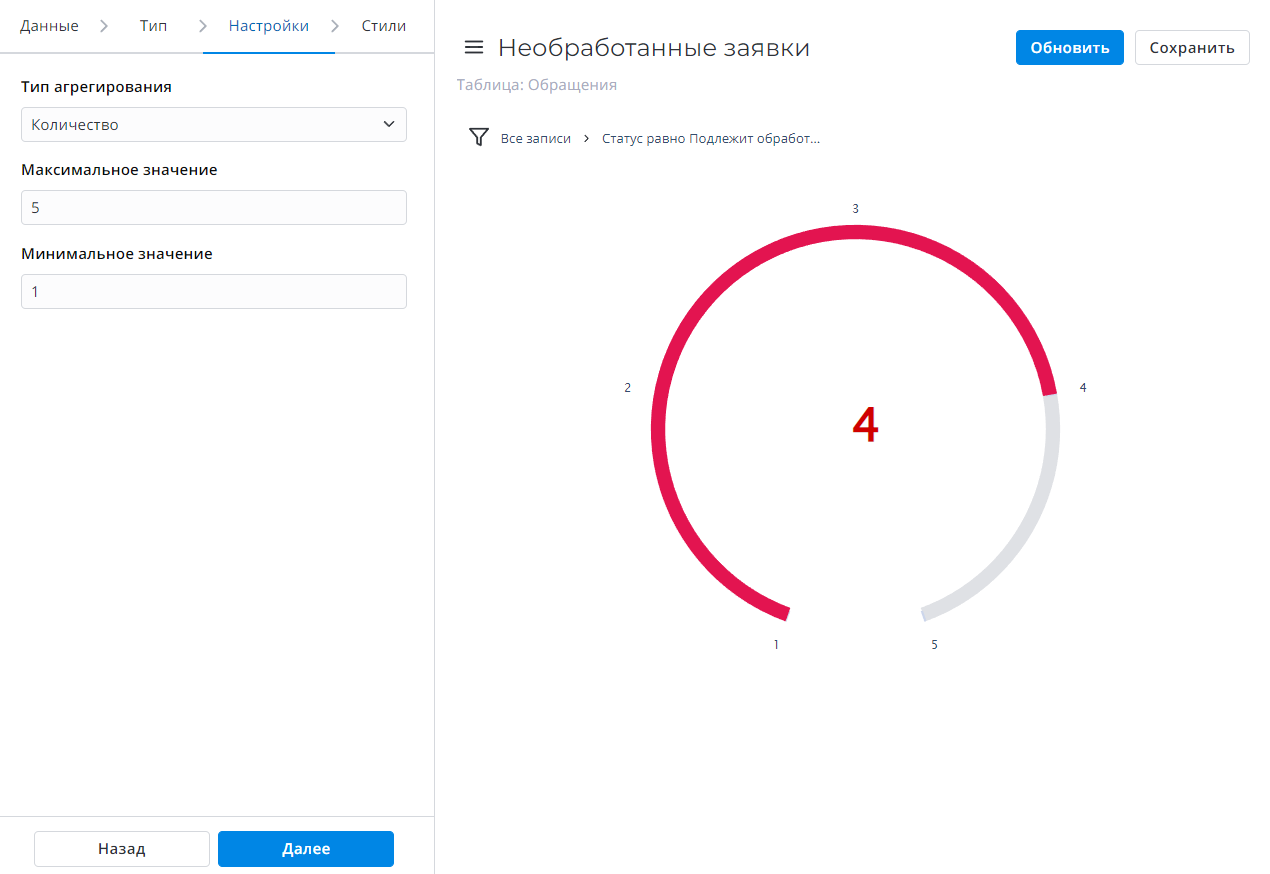Image resolution: width=1270 pixels, height=874 pixels.
Task: Expand the Тип агрегирования dropdown
Action: tap(213, 125)
